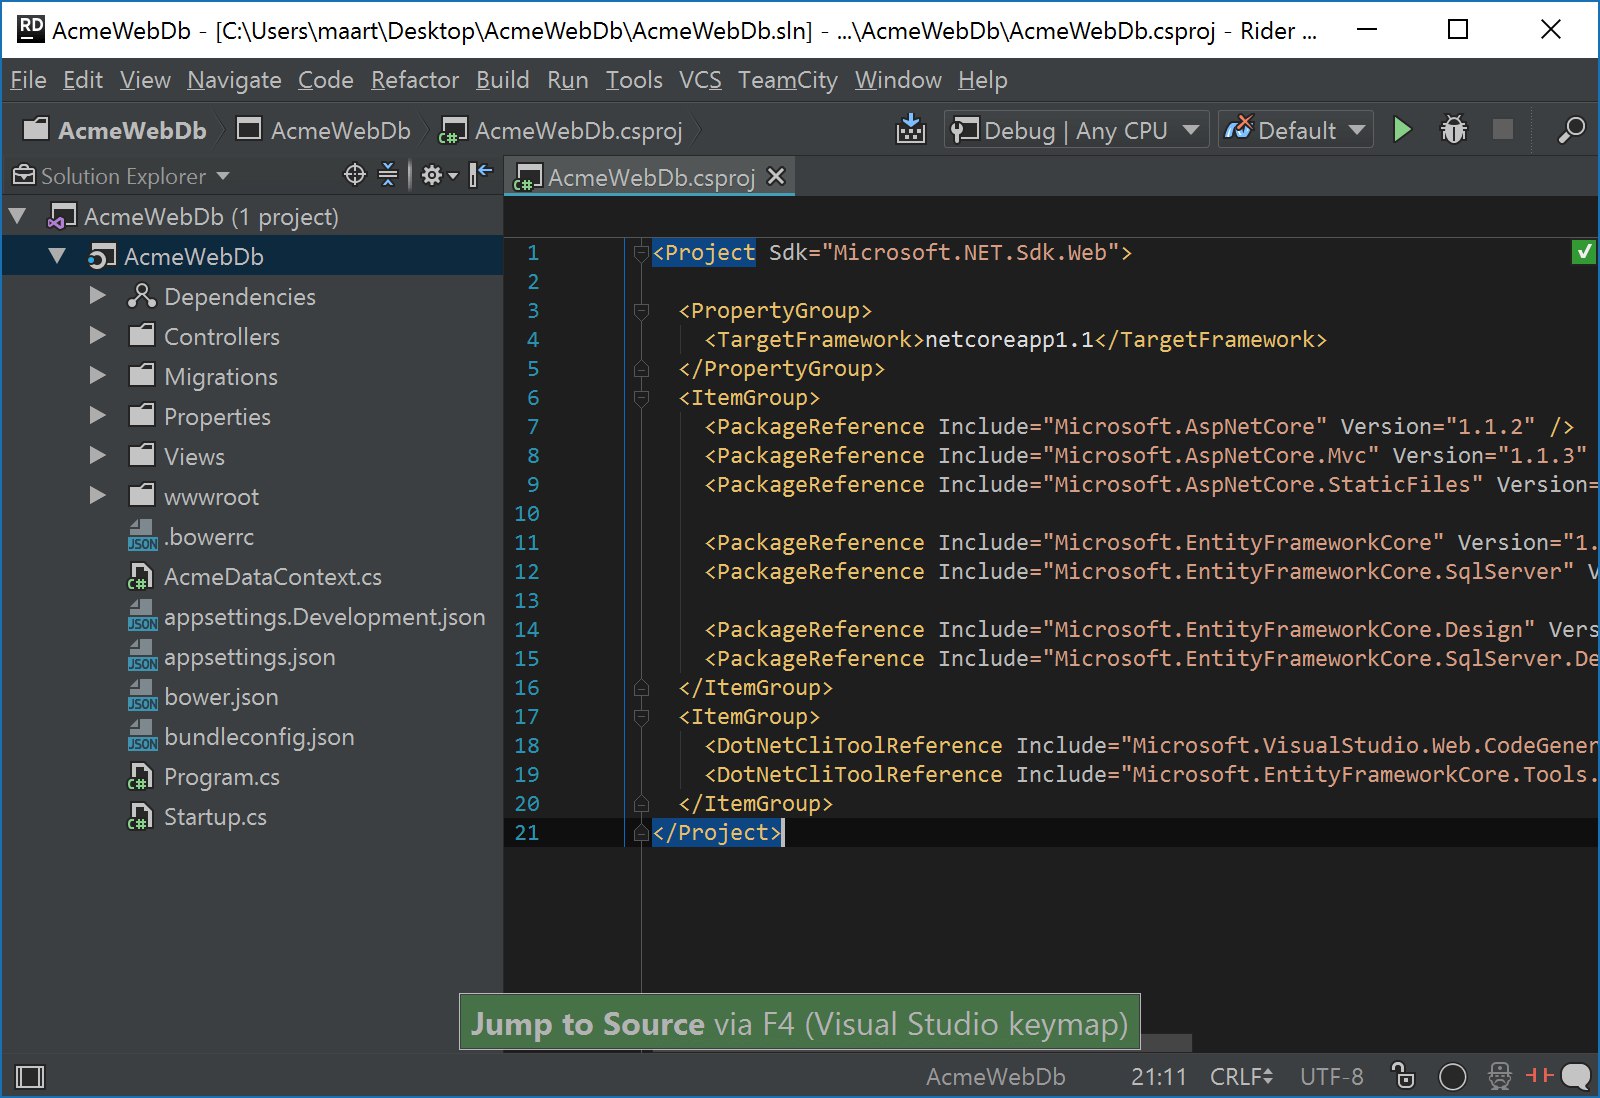
Task: Collapse the AcmeWebDb project node
Action: 57,256
